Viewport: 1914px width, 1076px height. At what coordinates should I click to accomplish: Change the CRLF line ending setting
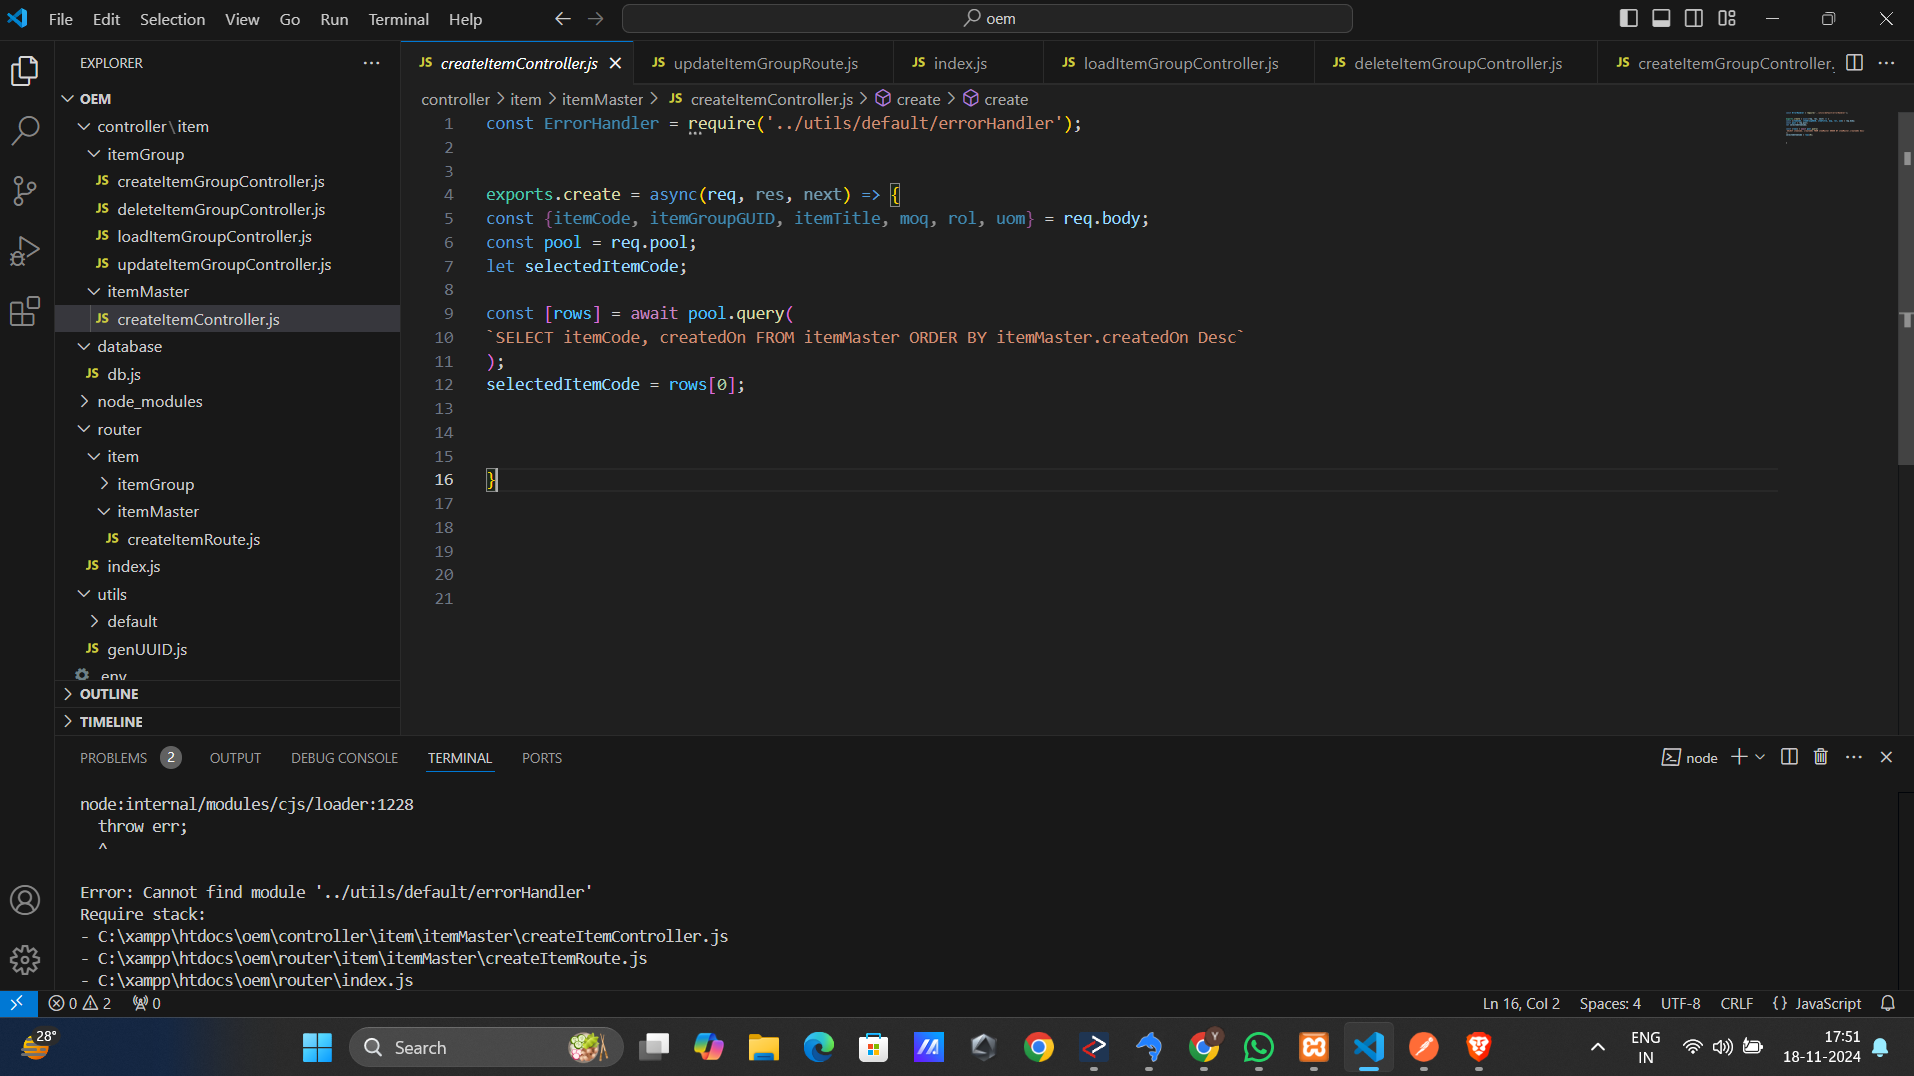1736,1003
